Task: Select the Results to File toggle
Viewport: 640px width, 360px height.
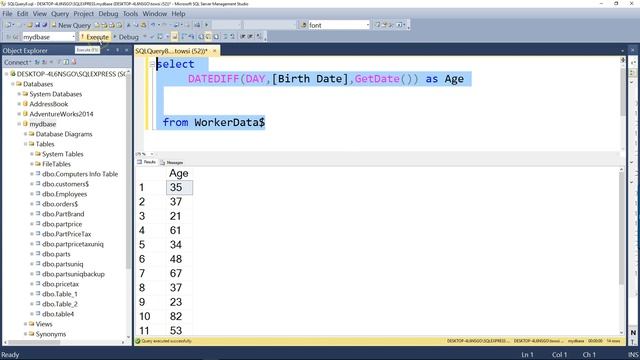Action: (216, 37)
